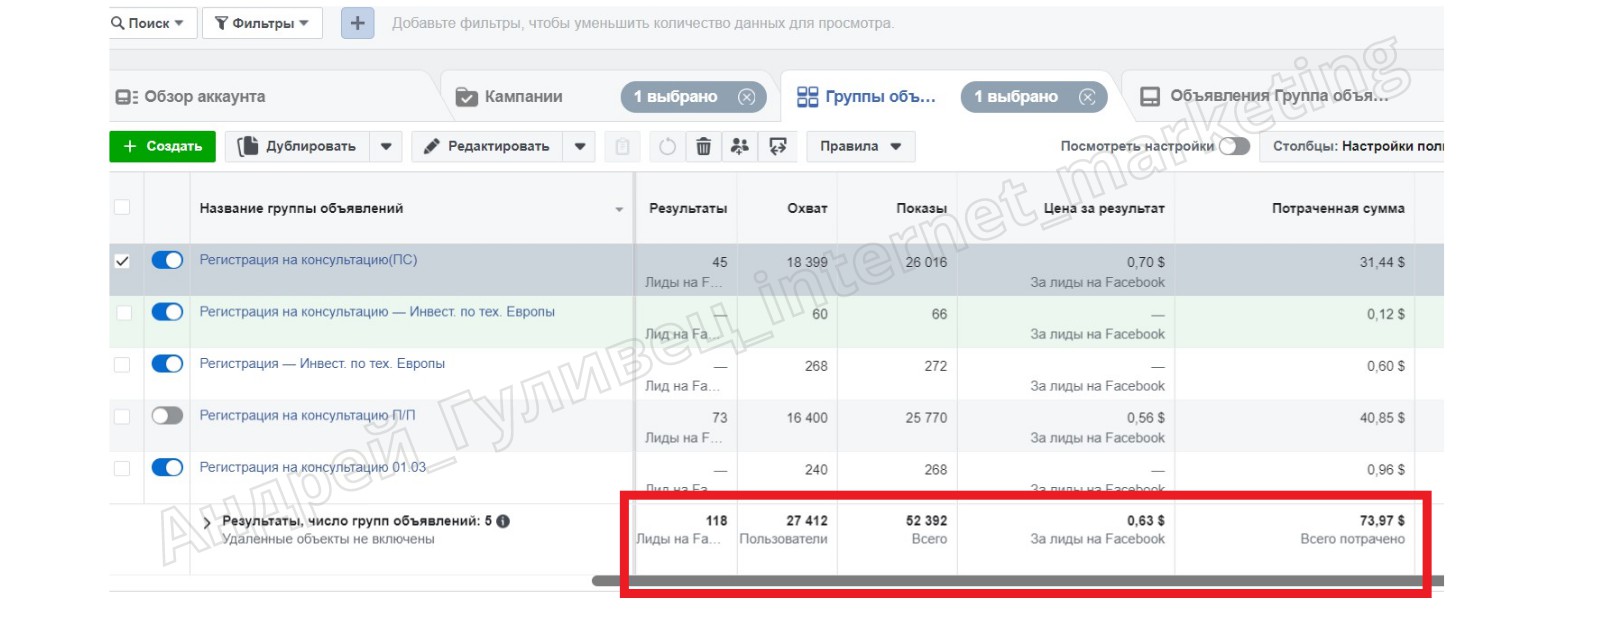Screen dimensions: 1600x619
Task: Switch to Обзор аккаунта tab
Action: [191, 97]
